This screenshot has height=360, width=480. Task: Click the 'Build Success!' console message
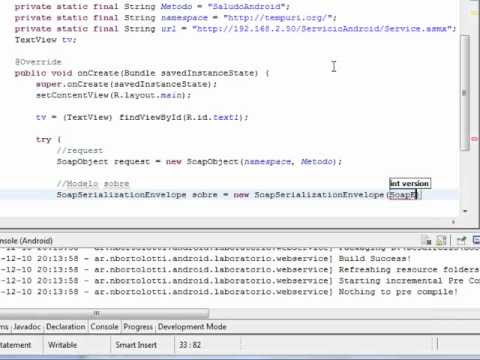point(375,258)
